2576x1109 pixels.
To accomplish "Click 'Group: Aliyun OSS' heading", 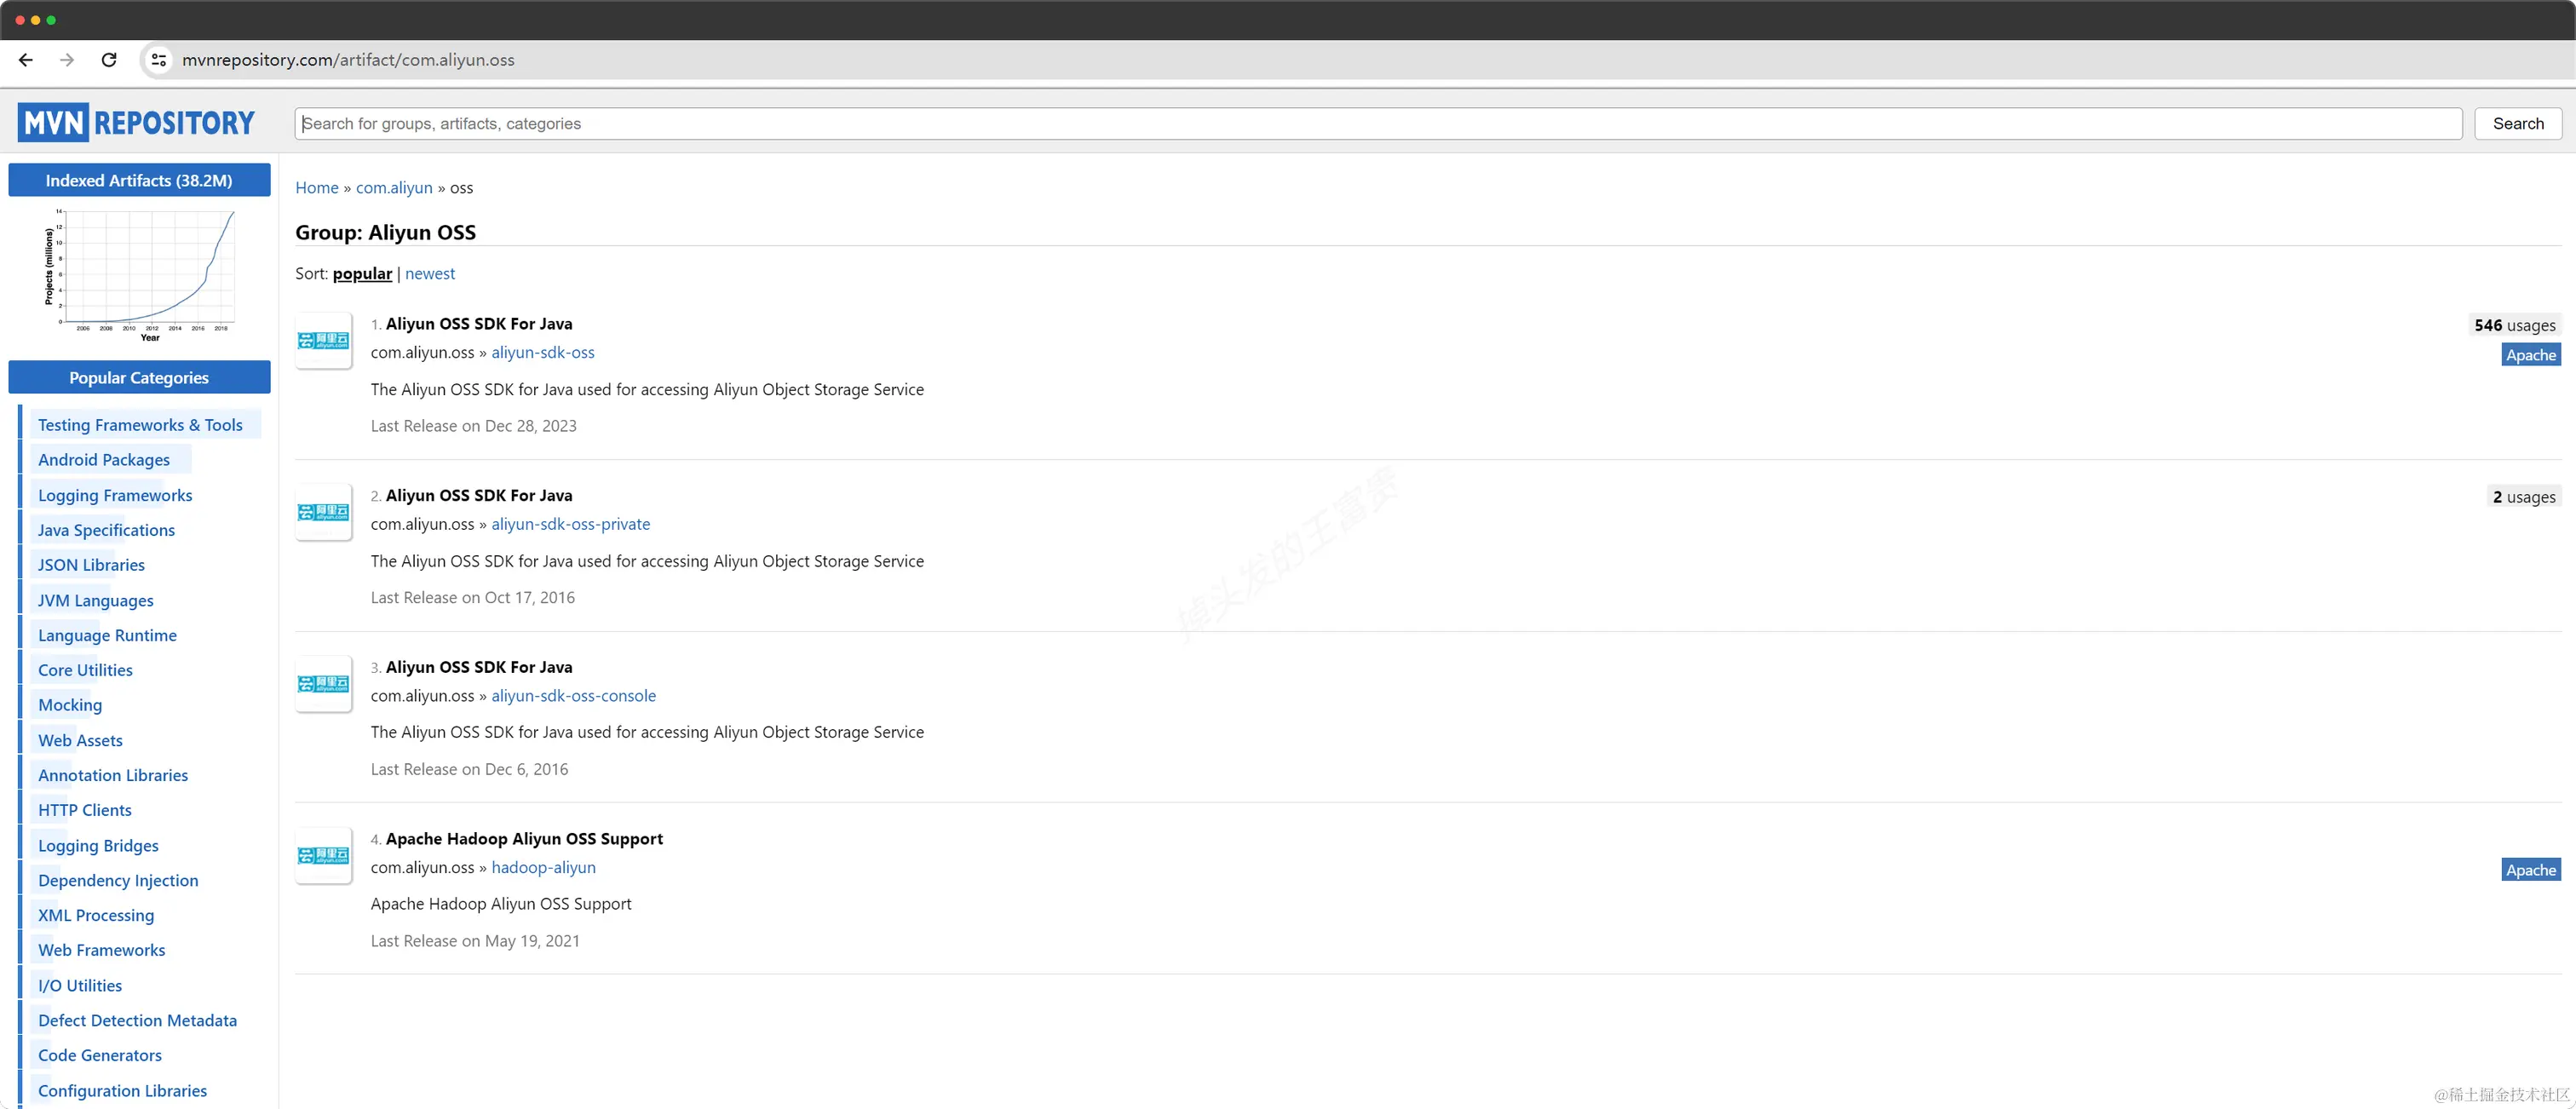I will 385,233.
